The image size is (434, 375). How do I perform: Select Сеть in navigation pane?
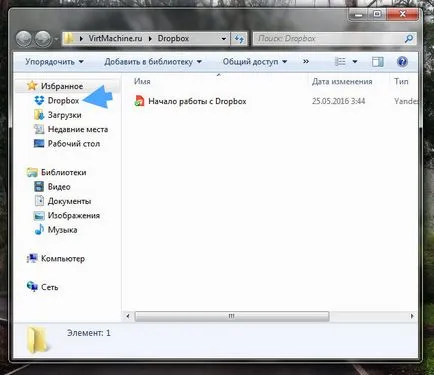pyautogui.click(x=49, y=287)
